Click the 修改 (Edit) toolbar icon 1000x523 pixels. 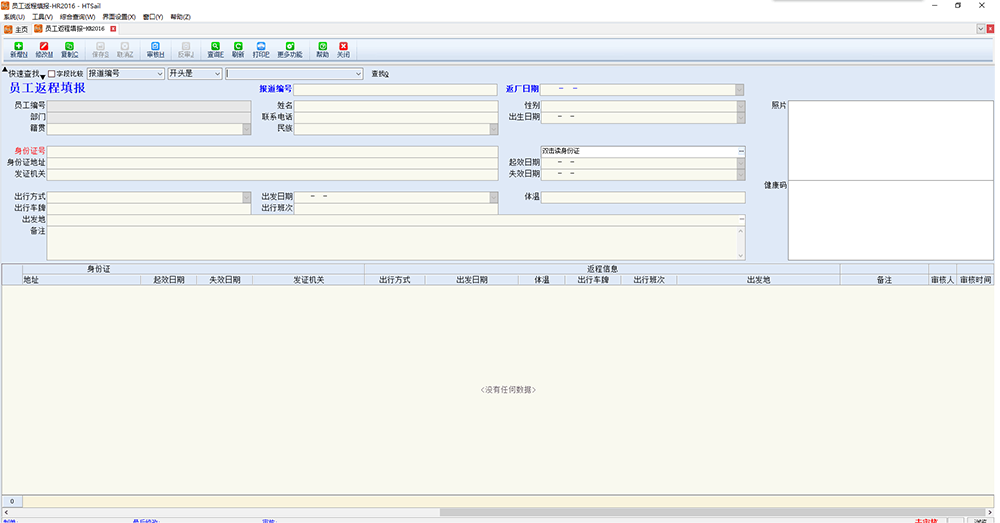click(44, 49)
